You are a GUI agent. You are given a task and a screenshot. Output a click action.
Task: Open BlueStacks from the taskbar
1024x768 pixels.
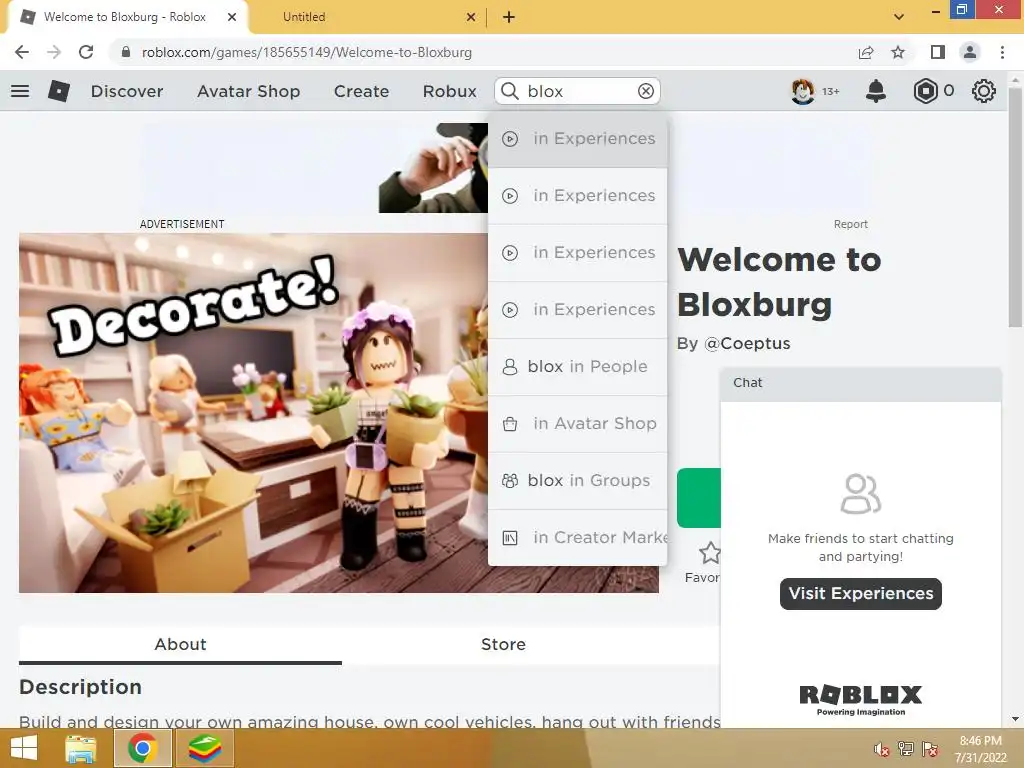[205, 748]
